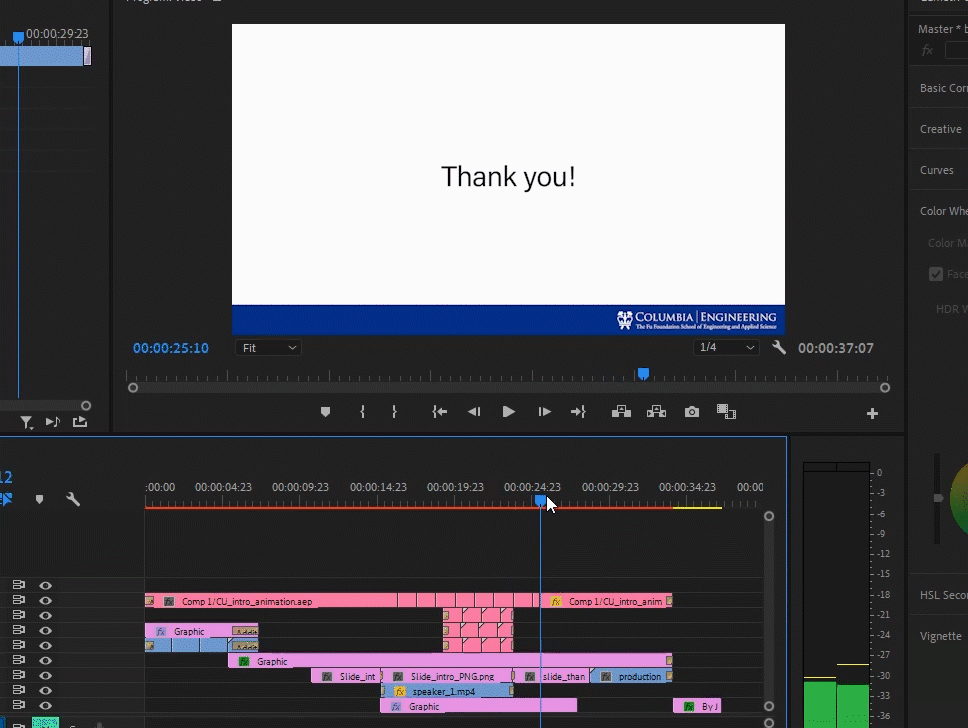Click the Program monitor playhead marker
Screen dimensions: 968x728
click(x=643, y=374)
